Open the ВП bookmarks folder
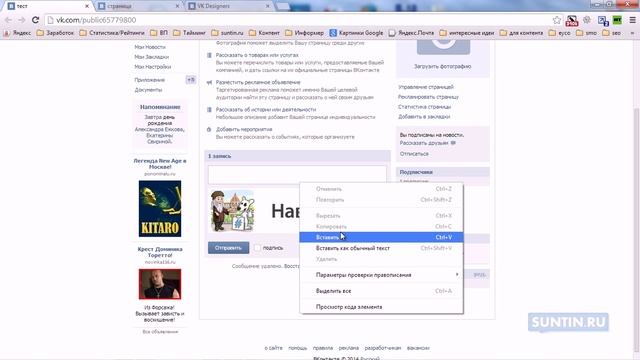This screenshot has width=640, height=360. [159, 33]
